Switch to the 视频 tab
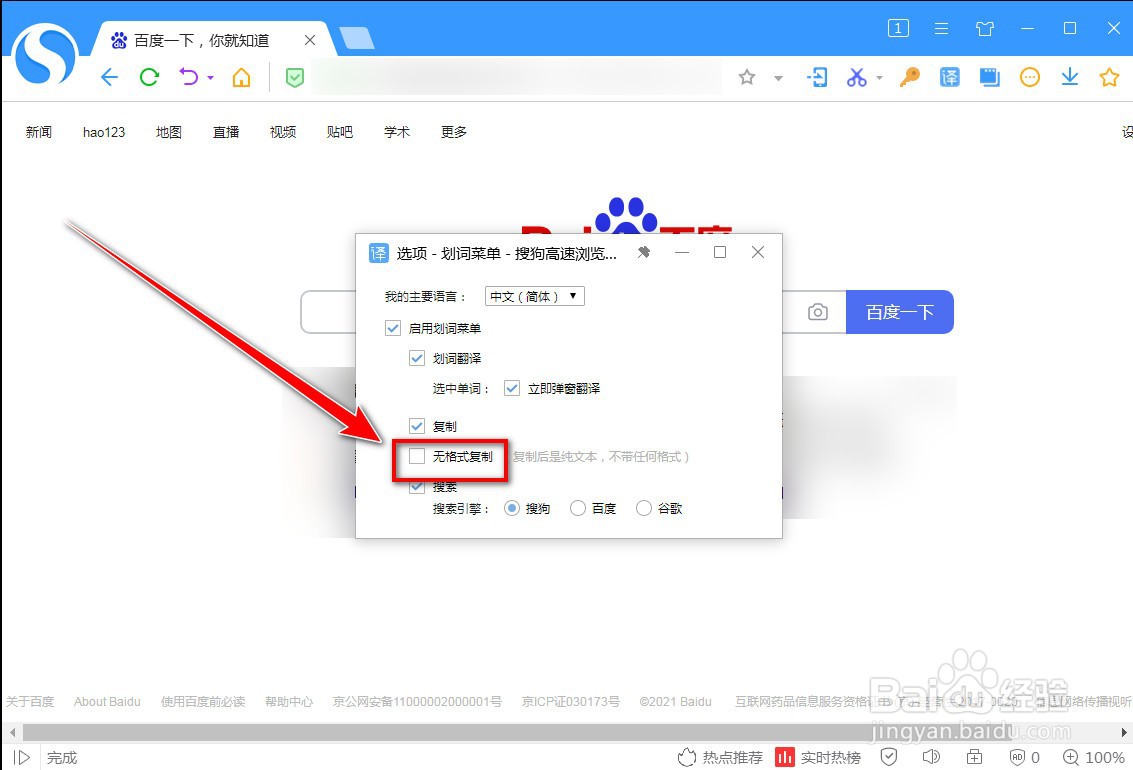Image resolution: width=1133 pixels, height=770 pixels. [x=282, y=131]
